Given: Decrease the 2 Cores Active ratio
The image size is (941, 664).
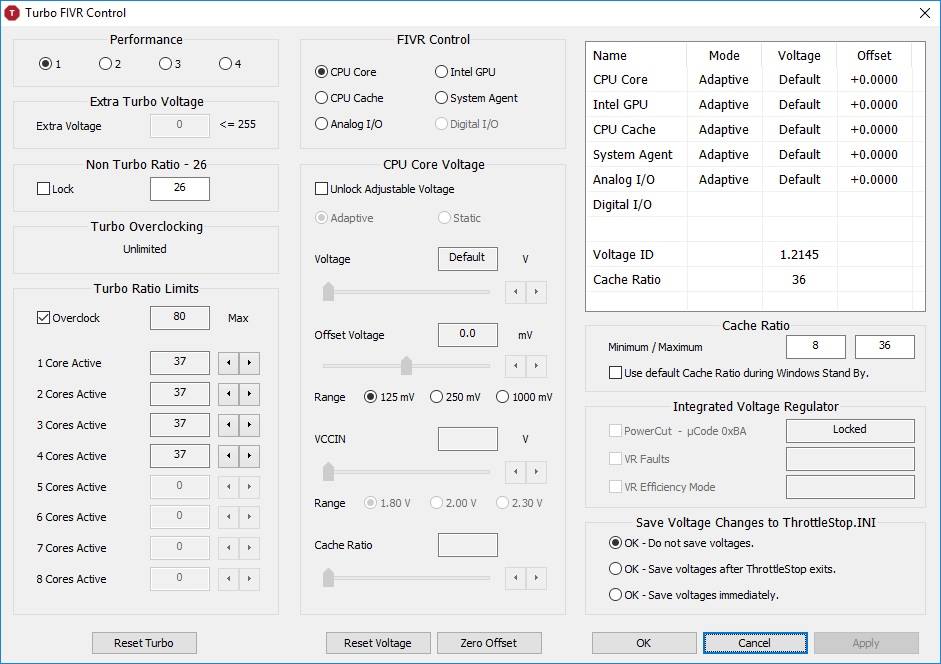Looking at the screenshot, I should pyautogui.click(x=229, y=394).
